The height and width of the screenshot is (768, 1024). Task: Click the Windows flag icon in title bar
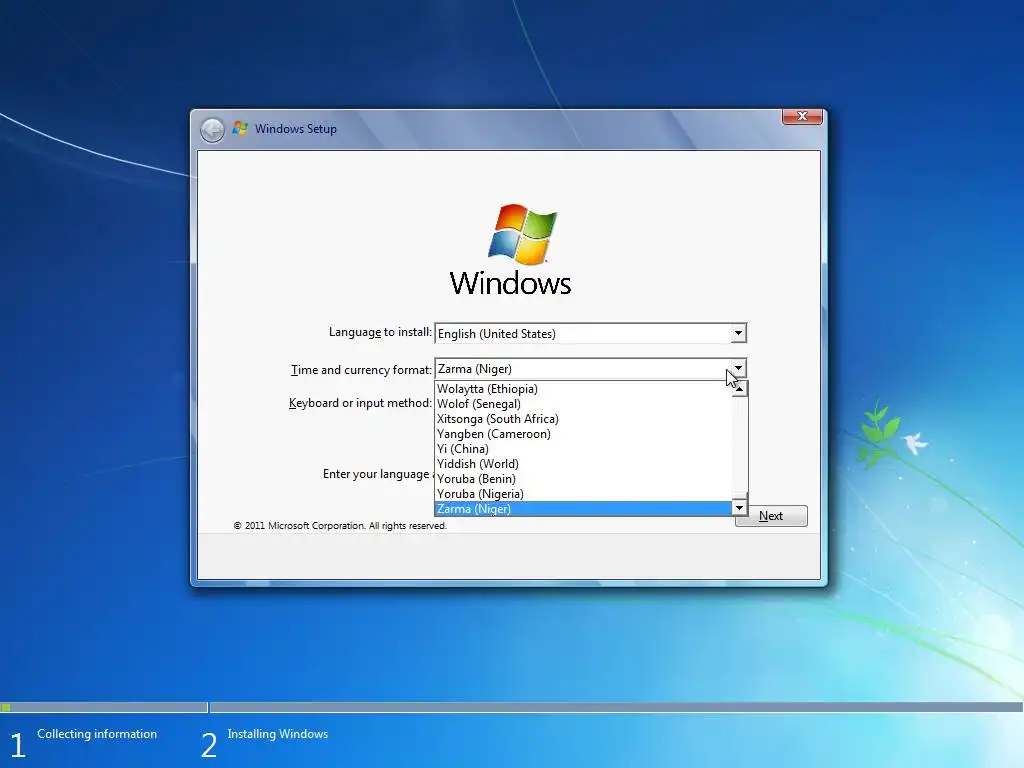240,129
